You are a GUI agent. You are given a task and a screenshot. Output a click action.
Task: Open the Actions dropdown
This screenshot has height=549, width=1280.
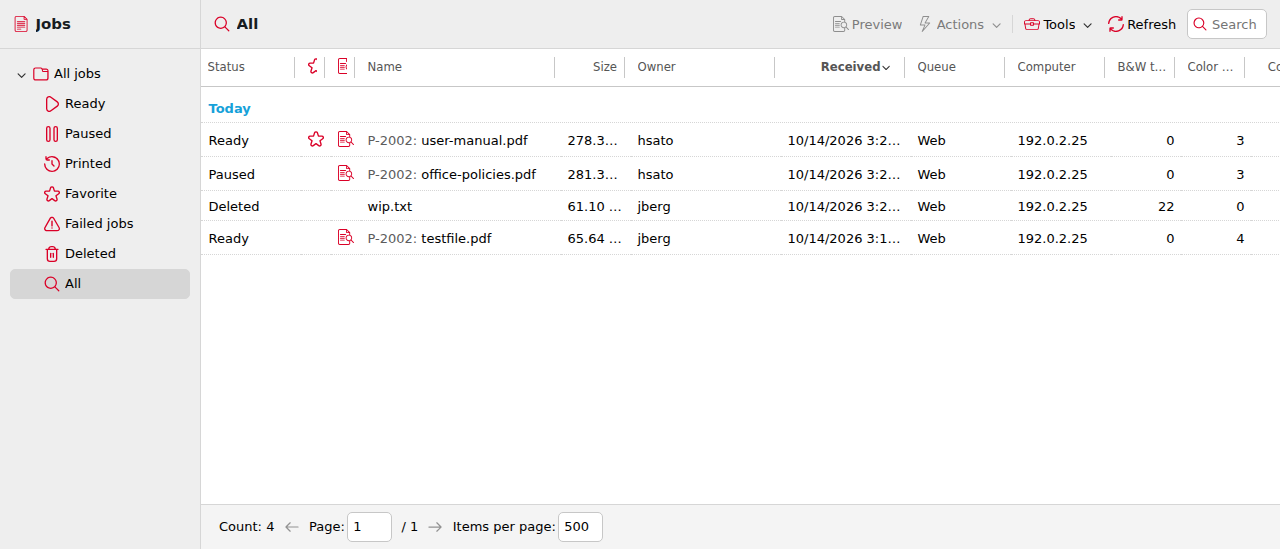coord(959,24)
